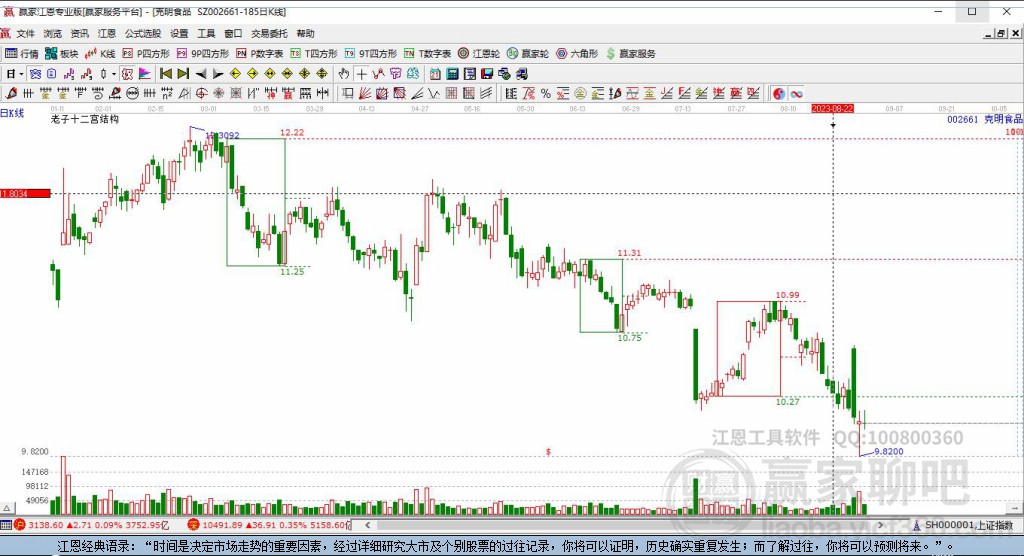Open the 设置 menu
This screenshot has height=556, width=1024.
(x=179, y=33)
